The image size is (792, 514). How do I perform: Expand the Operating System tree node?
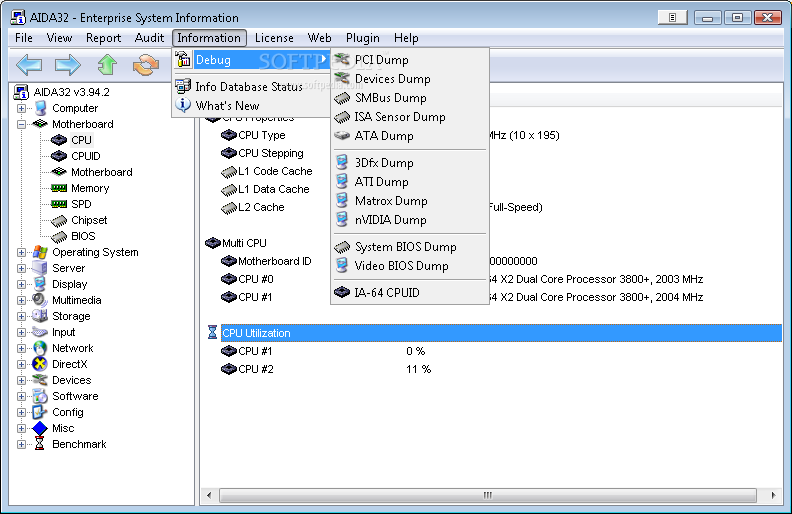point(21,252)
